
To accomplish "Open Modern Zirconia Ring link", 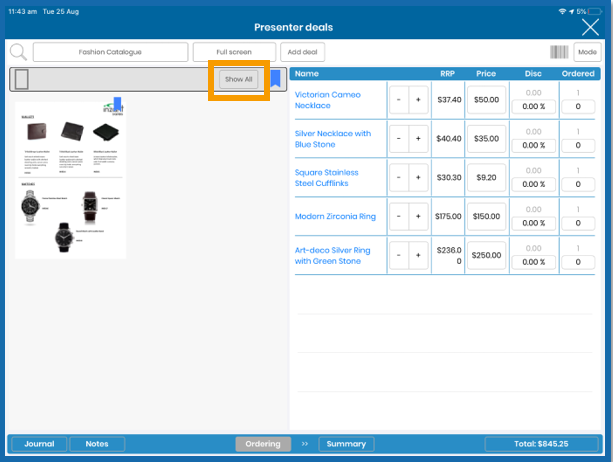I will [x=335, y=217].
